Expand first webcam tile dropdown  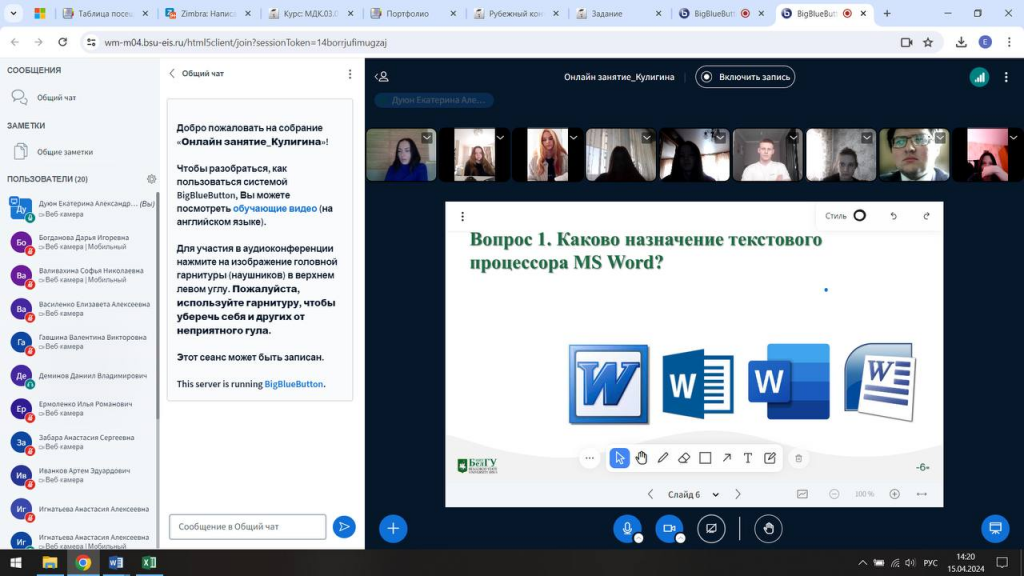click(x=426, y=138)
